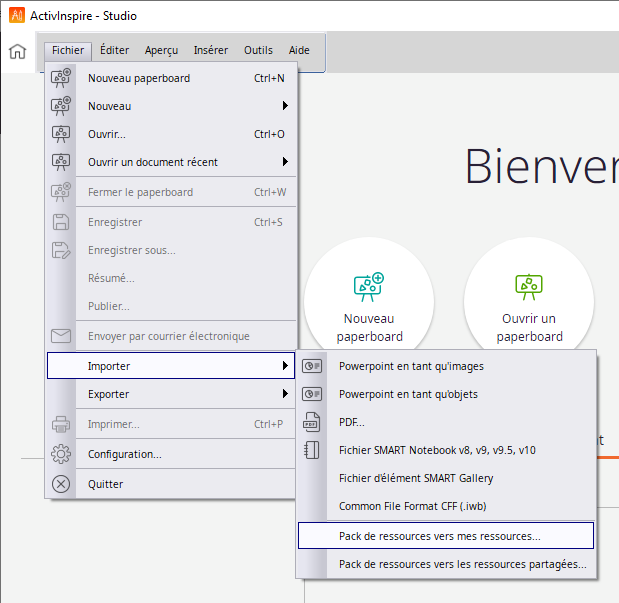The height and width of the screenshot is (603, 619).
Task: Click the Nouveau paperboard round button
Action: 369,302
